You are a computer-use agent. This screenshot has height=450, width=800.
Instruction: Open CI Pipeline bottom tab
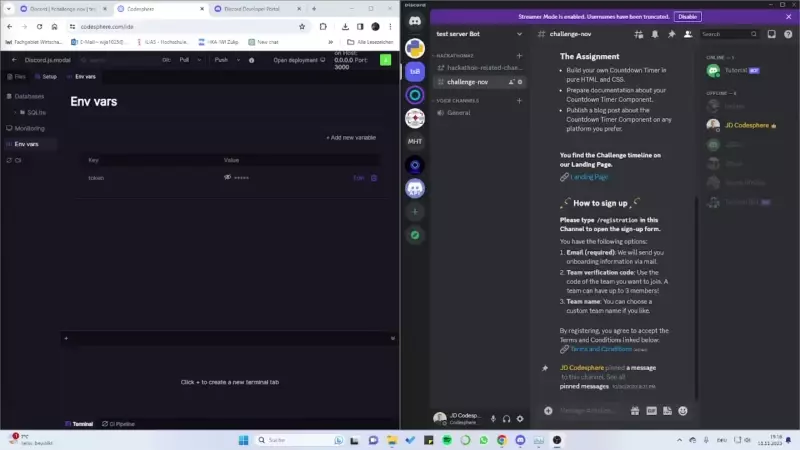point(118,424)
